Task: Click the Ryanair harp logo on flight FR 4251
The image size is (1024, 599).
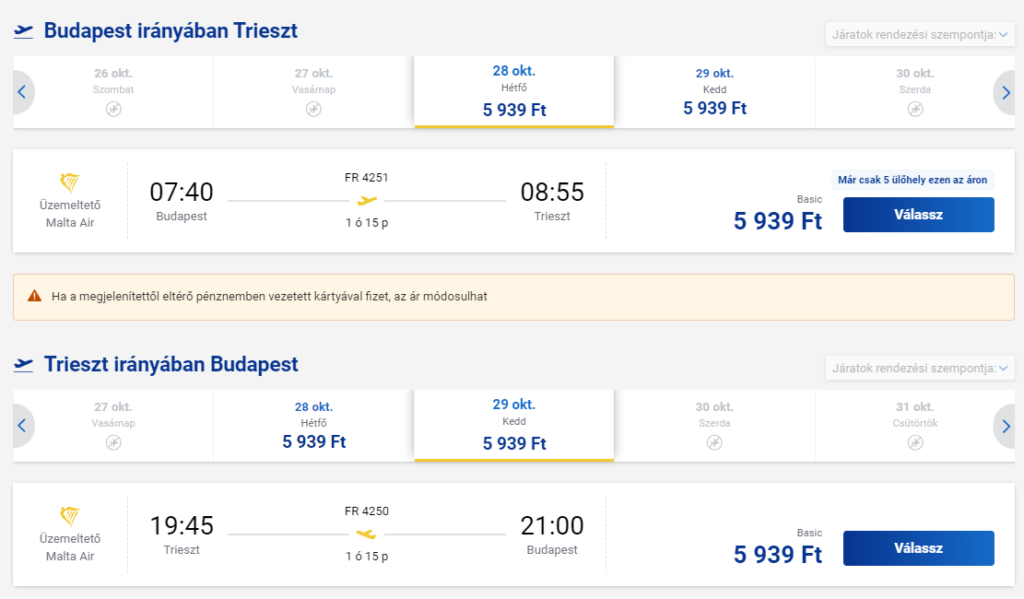Action: 70,182
